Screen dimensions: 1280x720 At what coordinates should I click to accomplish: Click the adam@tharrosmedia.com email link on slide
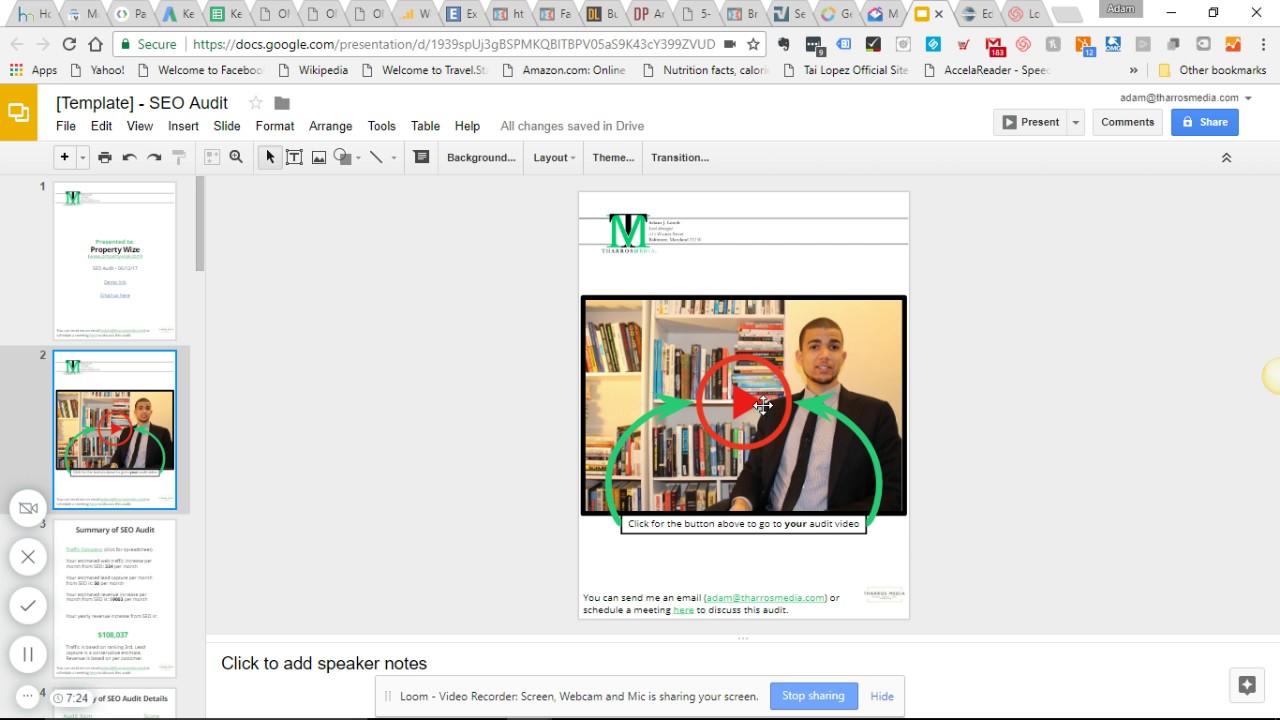pos(766,598)
